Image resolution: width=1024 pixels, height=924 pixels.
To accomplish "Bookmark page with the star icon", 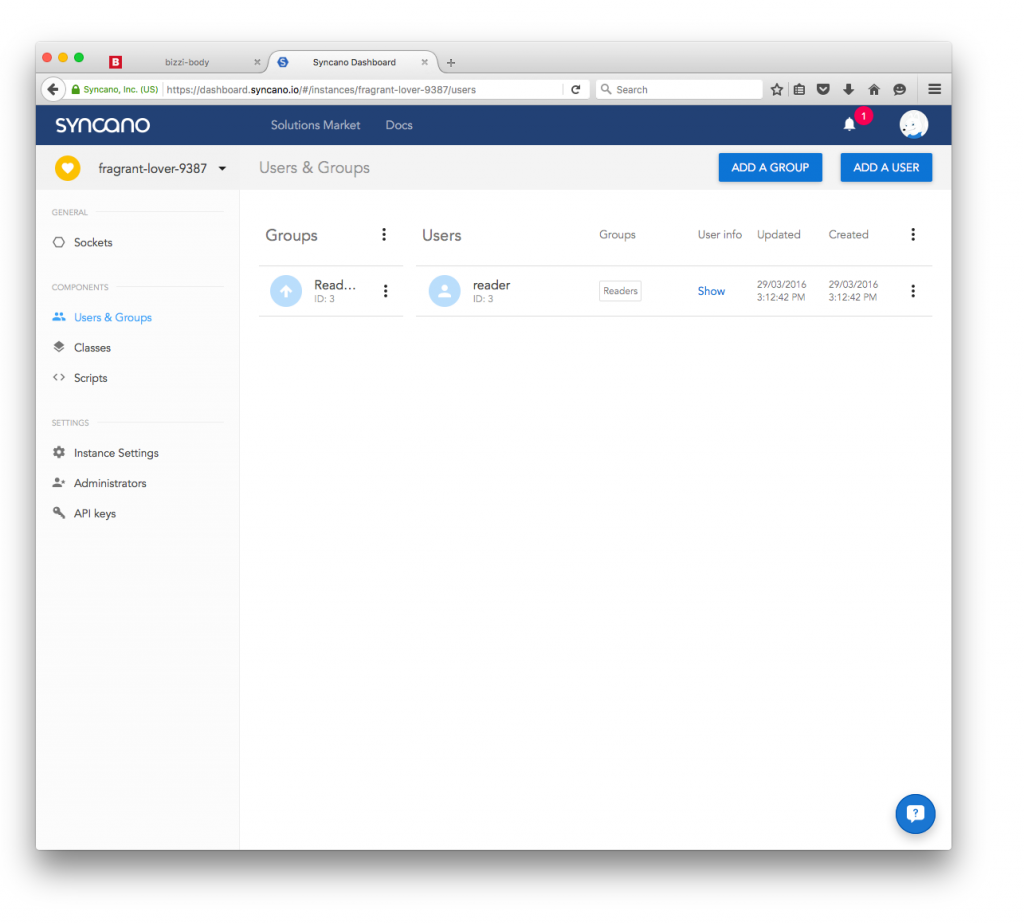I will (776, 89).
